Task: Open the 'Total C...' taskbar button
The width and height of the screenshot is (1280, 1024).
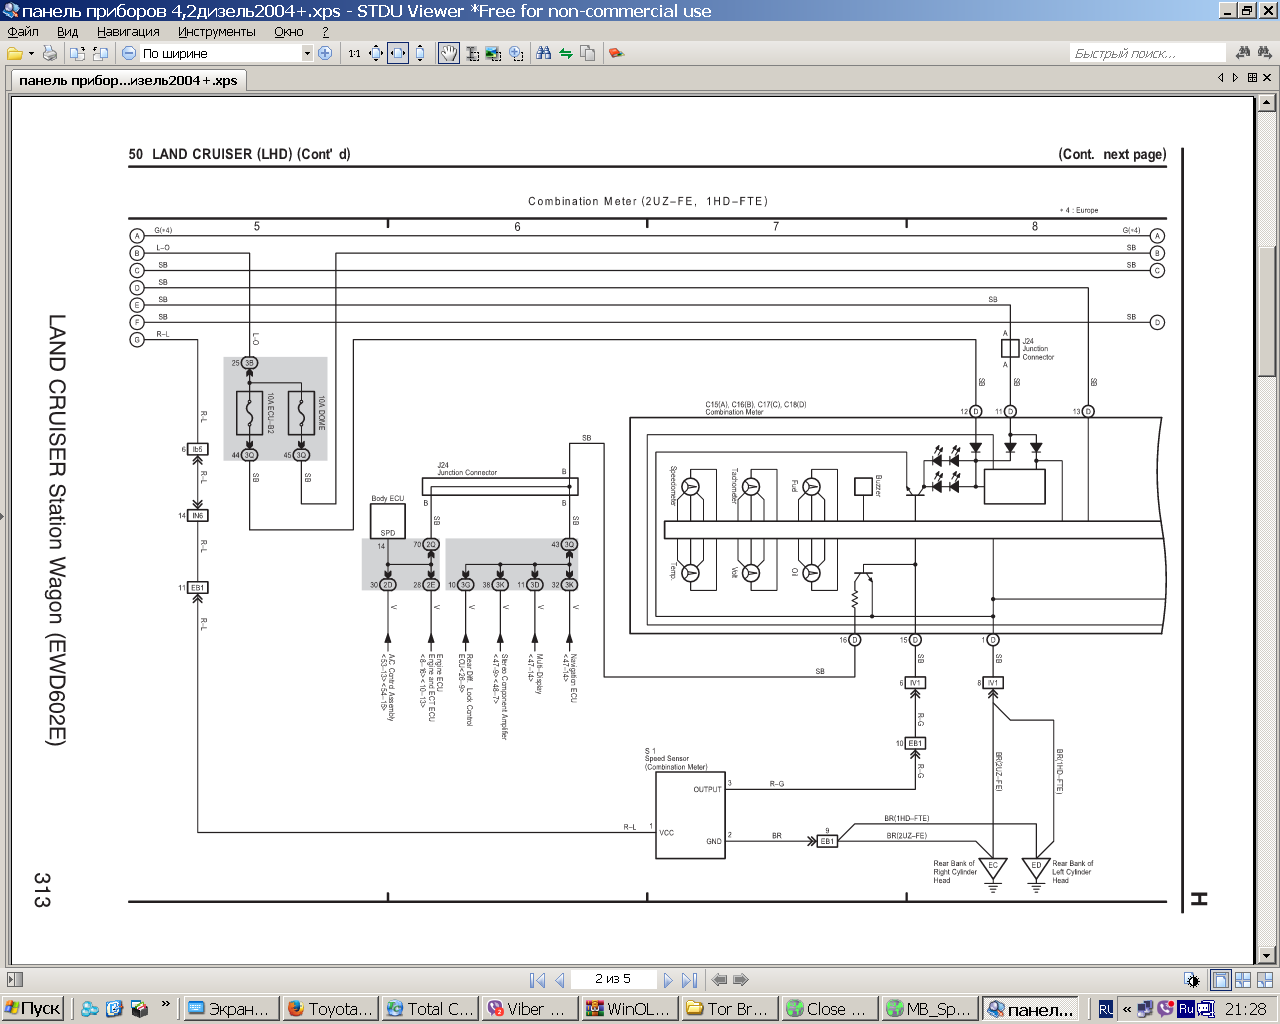Action: pyautogui.click(x=430, y=1009)
